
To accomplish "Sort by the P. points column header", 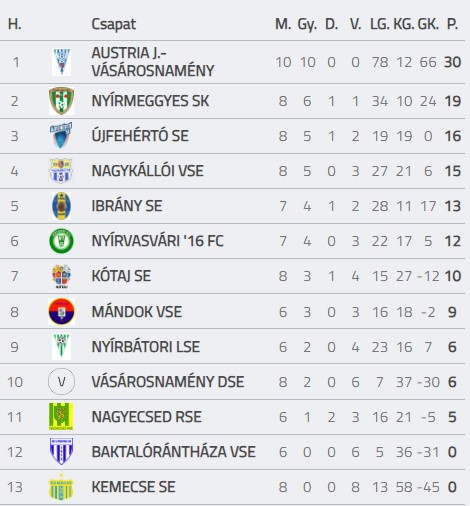I will [x=452, y=24].
